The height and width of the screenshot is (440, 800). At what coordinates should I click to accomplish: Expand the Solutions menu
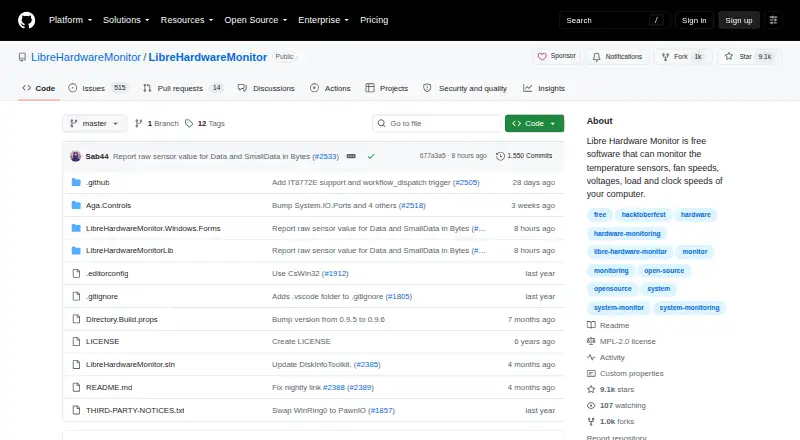click(x=126, y=20)
